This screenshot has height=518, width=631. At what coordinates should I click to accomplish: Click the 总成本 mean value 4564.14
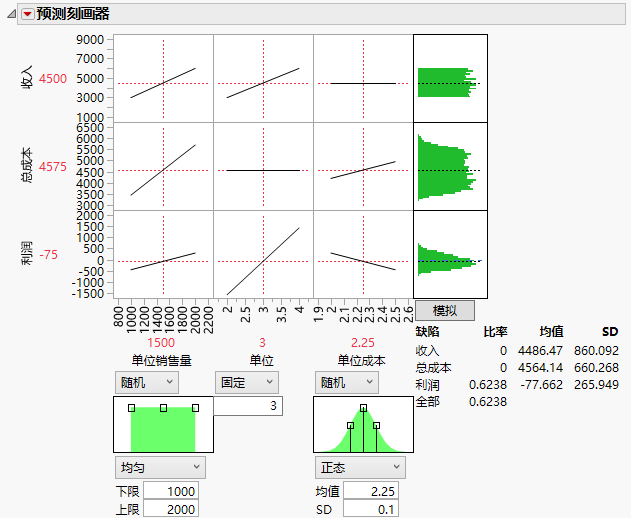[540, 368]
